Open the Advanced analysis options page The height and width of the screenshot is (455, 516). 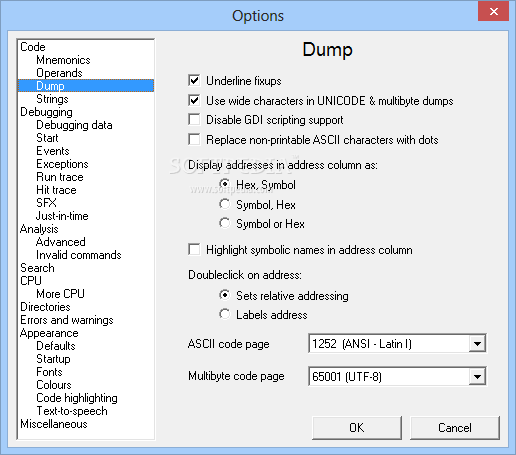tap(61, 242)
